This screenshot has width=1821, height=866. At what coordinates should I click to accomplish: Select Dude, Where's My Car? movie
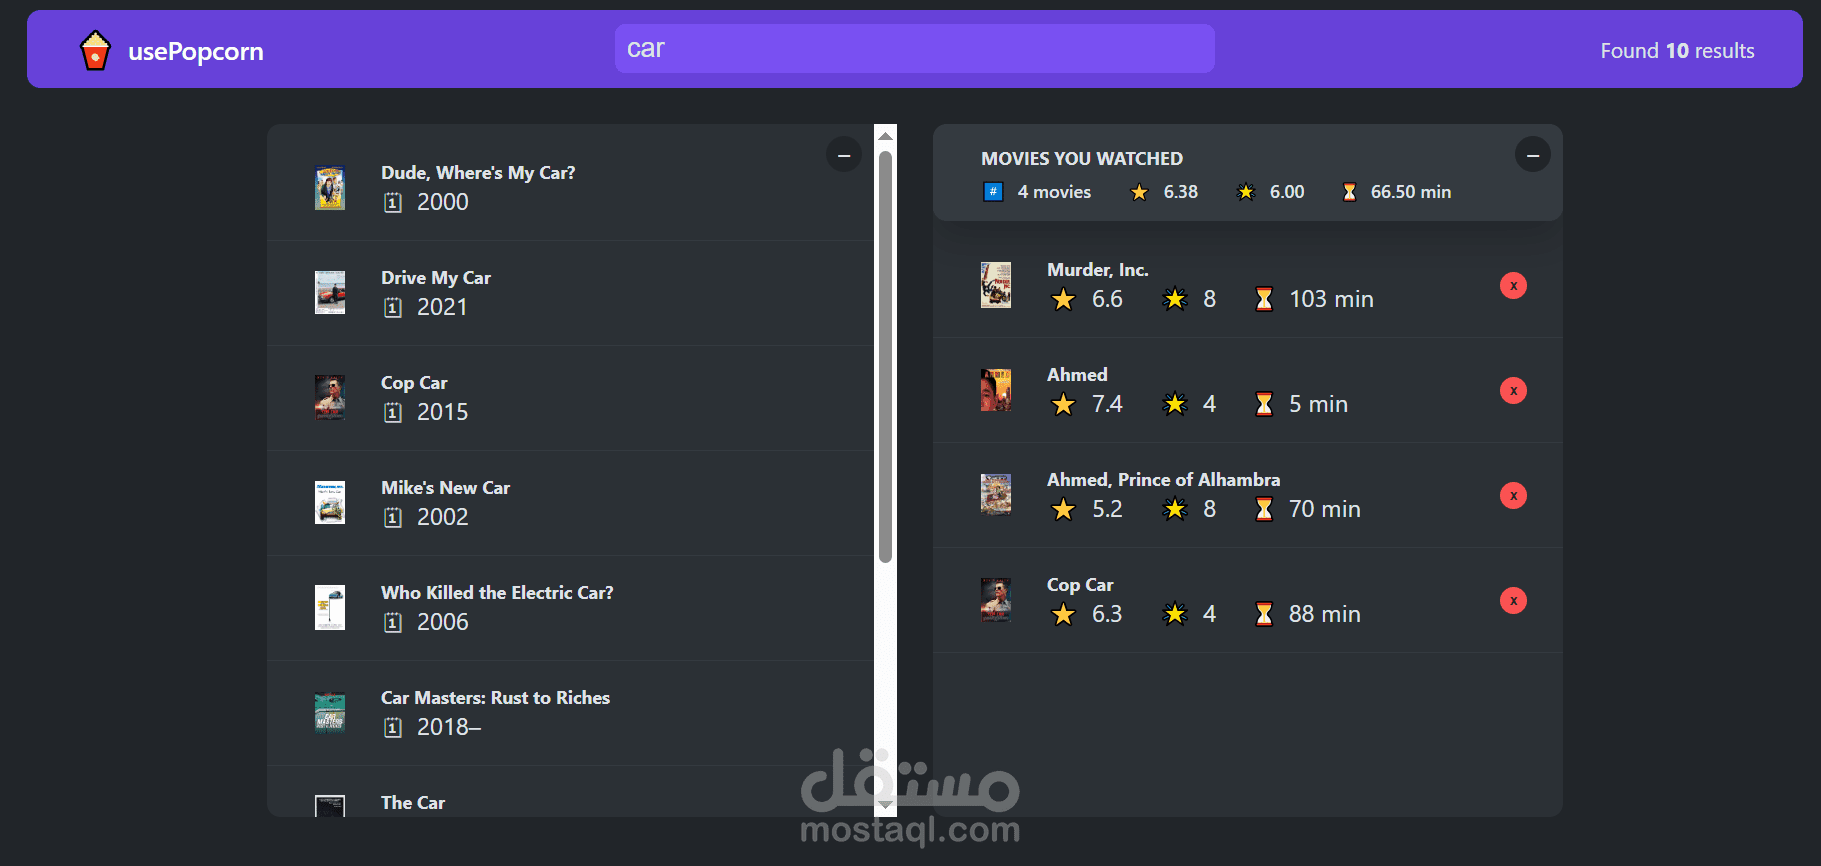coord(570,188)
